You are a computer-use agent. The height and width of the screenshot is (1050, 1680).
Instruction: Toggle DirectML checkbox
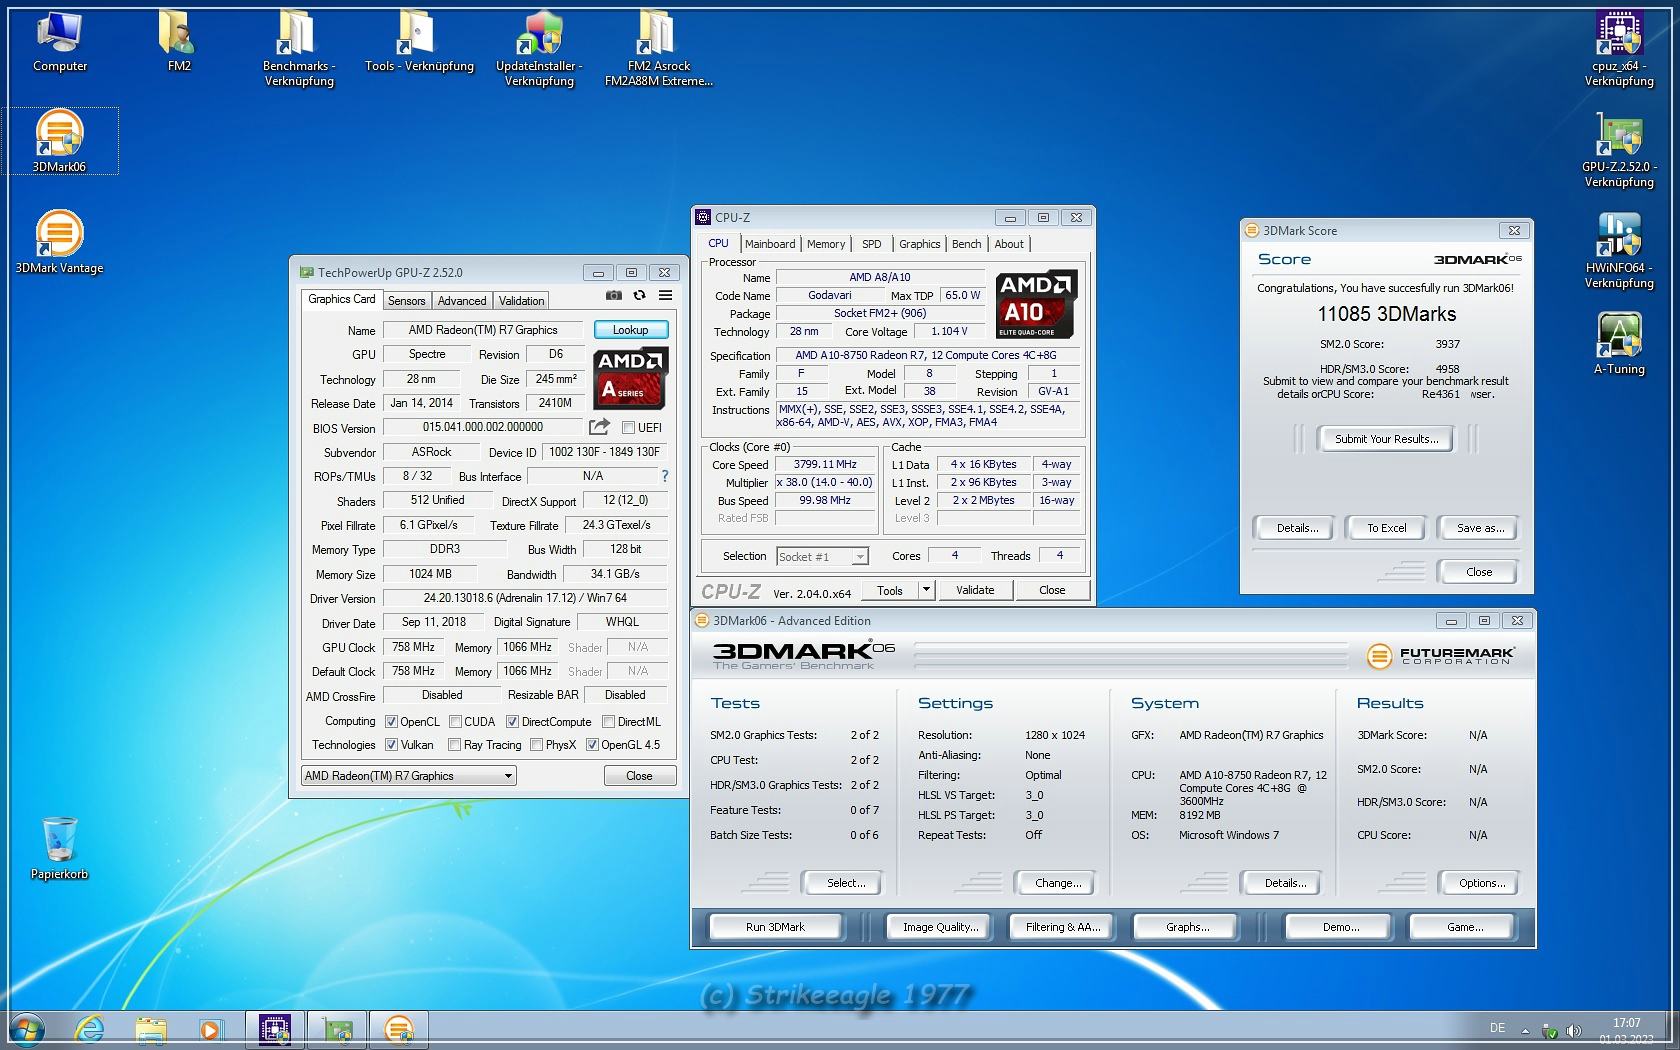pyautogui.click(x=608, y=722)
